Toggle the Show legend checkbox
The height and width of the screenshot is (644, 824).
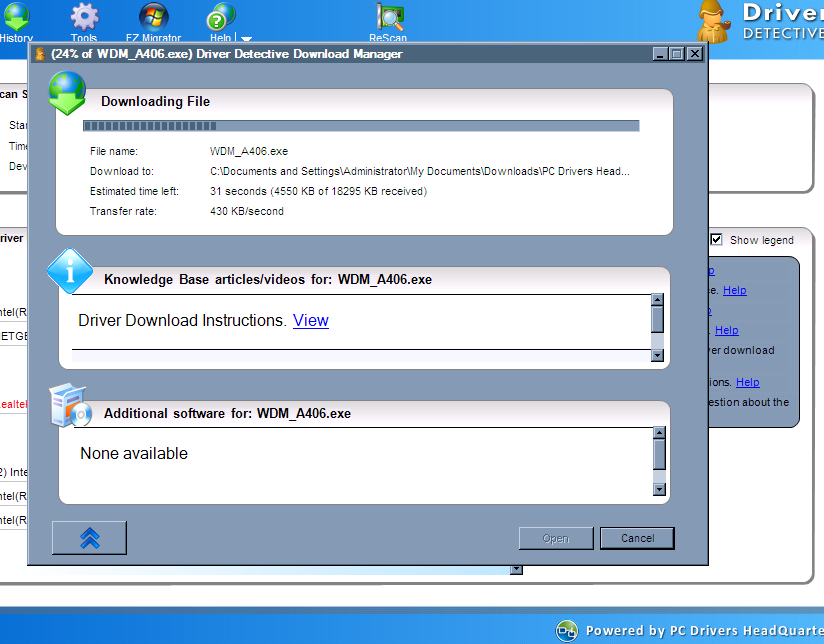coord(716,240)
